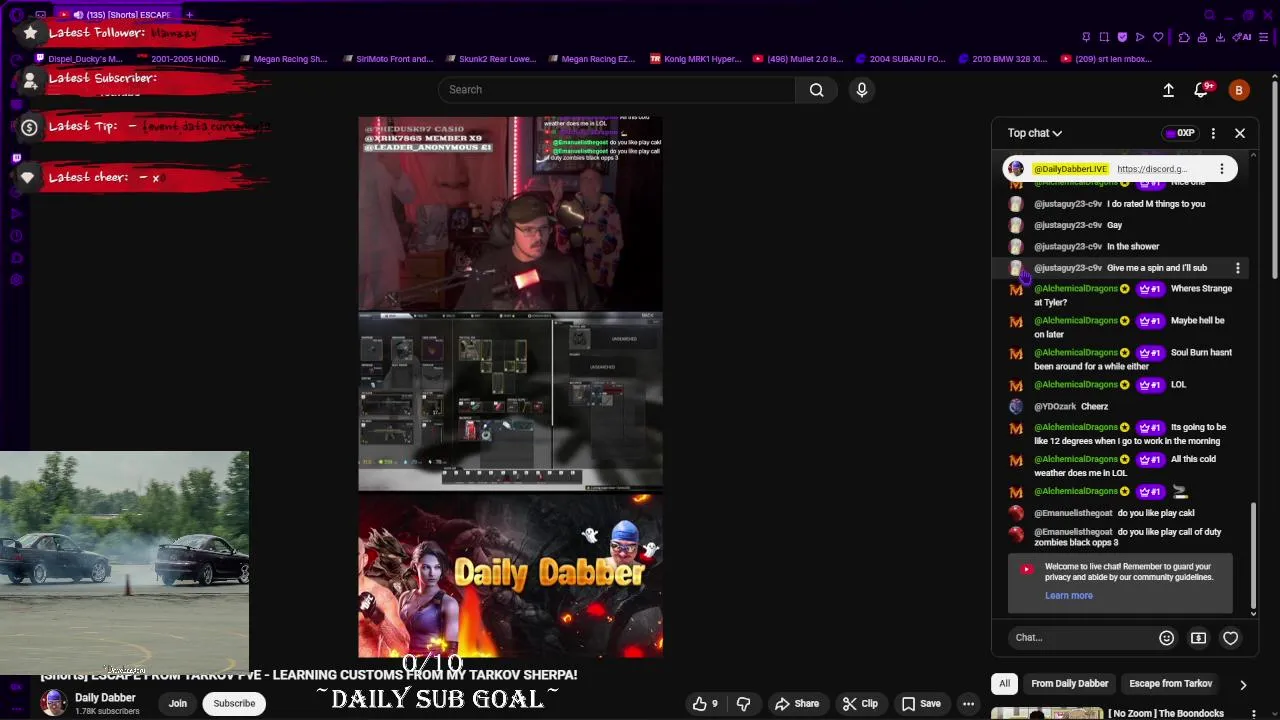The width and height of the screenshot is (1280, 720).
Task: Subscribe to Daily Dabber
Action: 234,703
